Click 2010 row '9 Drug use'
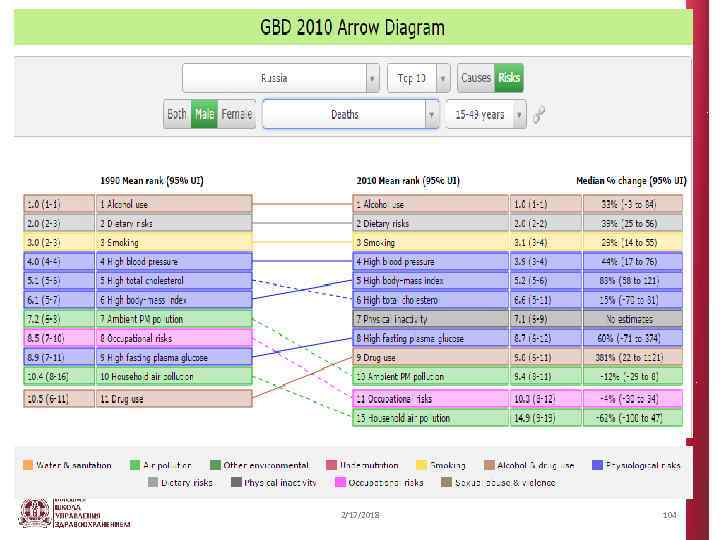720x540 pixels. coord(431,357)
